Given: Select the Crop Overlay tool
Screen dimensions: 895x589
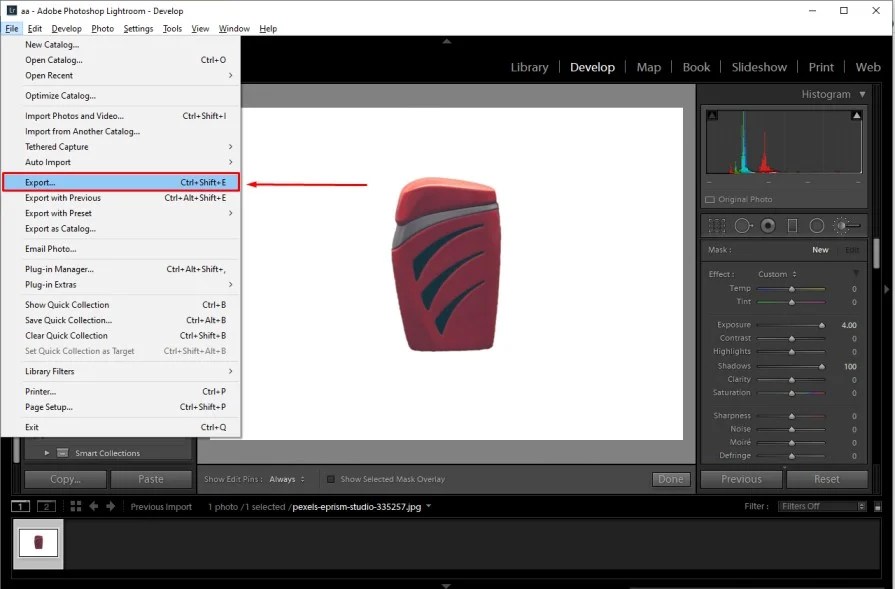Looking at the screenshot, I should click(716, 225).
